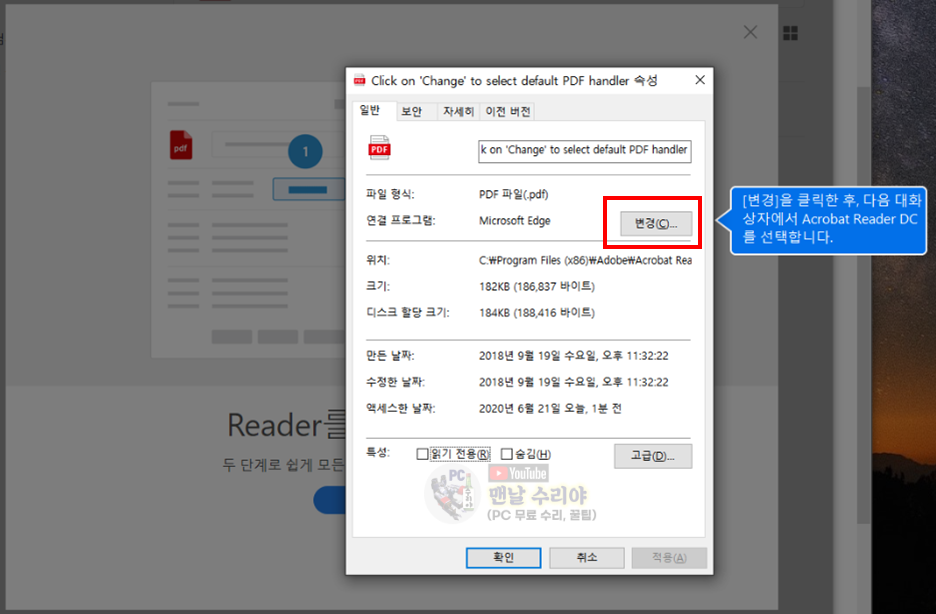
Task: Click the greyed-out 적용(A) apply button
Action: coord(669,557)
